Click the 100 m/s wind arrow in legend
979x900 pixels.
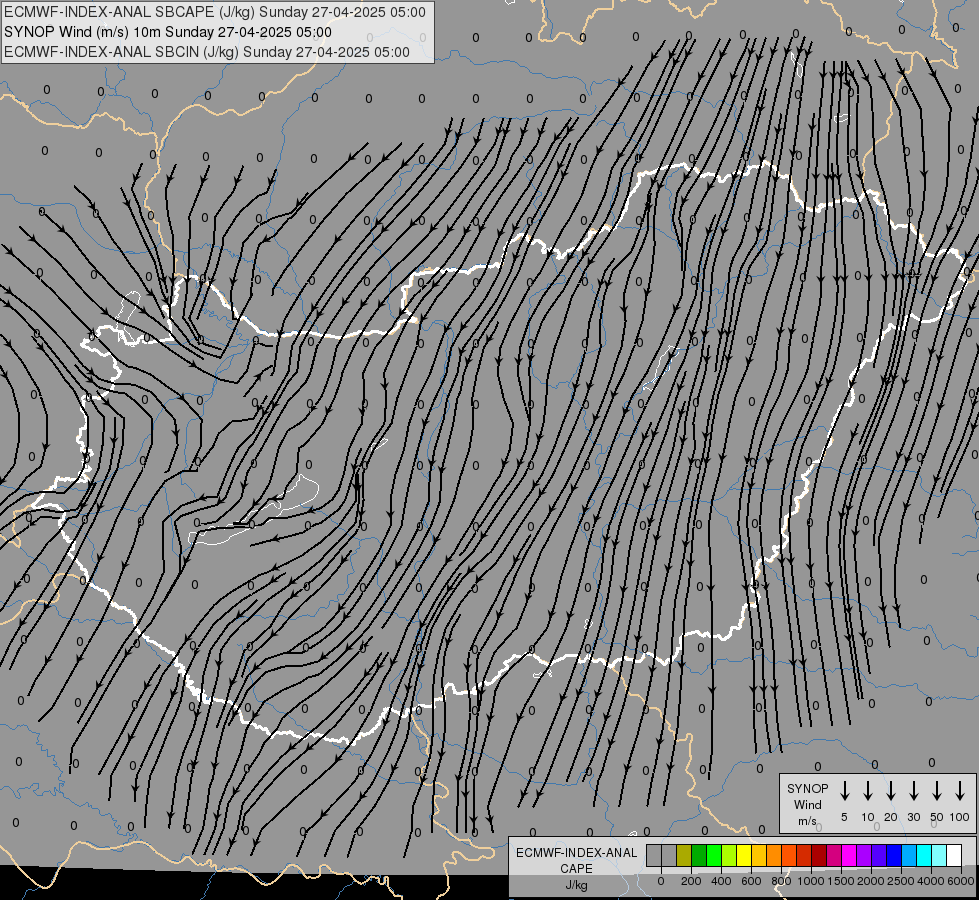click(960, 791)
